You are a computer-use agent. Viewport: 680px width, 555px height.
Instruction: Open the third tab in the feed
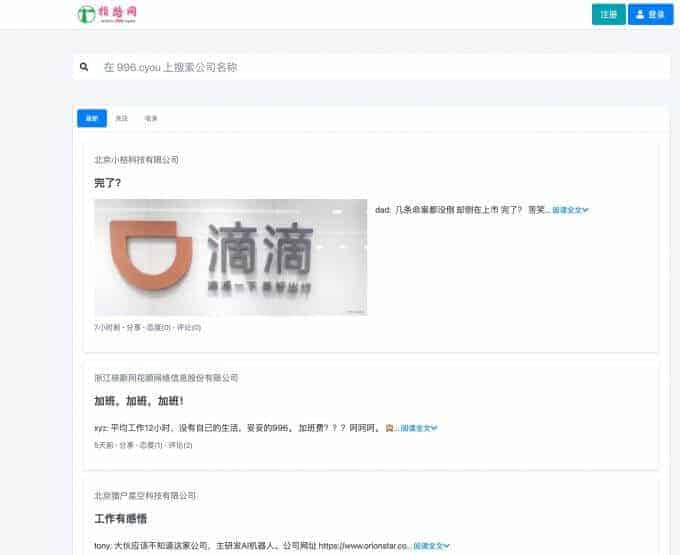[151, 118]
